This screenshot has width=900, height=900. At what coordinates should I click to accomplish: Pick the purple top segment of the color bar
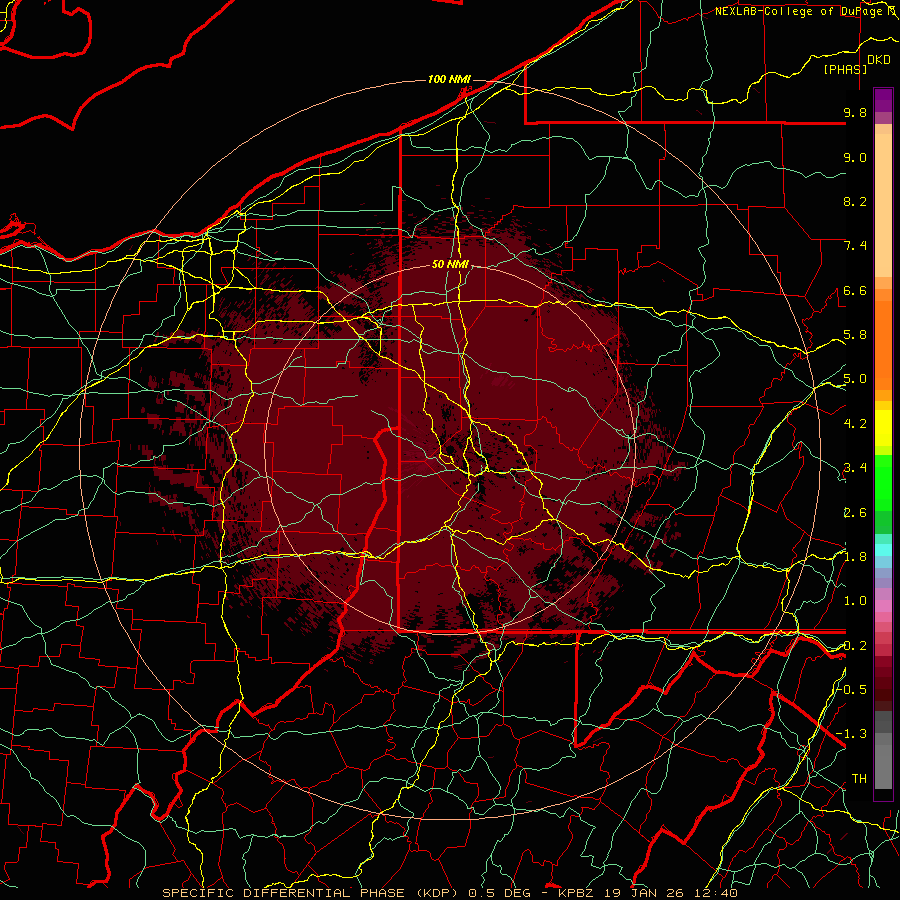pos(883,100)
